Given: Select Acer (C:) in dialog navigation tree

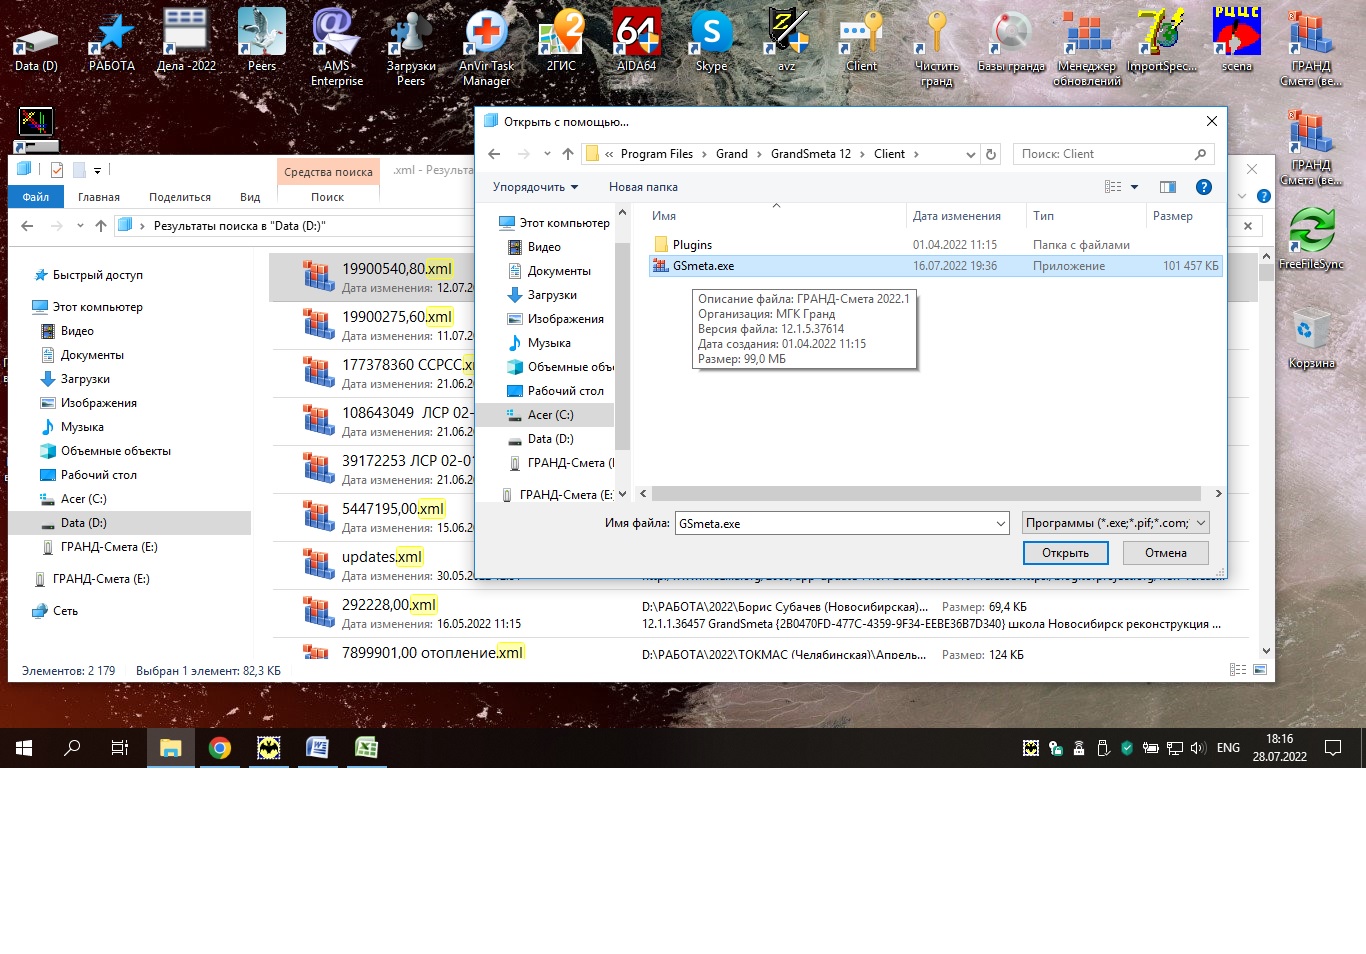Looking at the screenshot, I should [550, 415].
